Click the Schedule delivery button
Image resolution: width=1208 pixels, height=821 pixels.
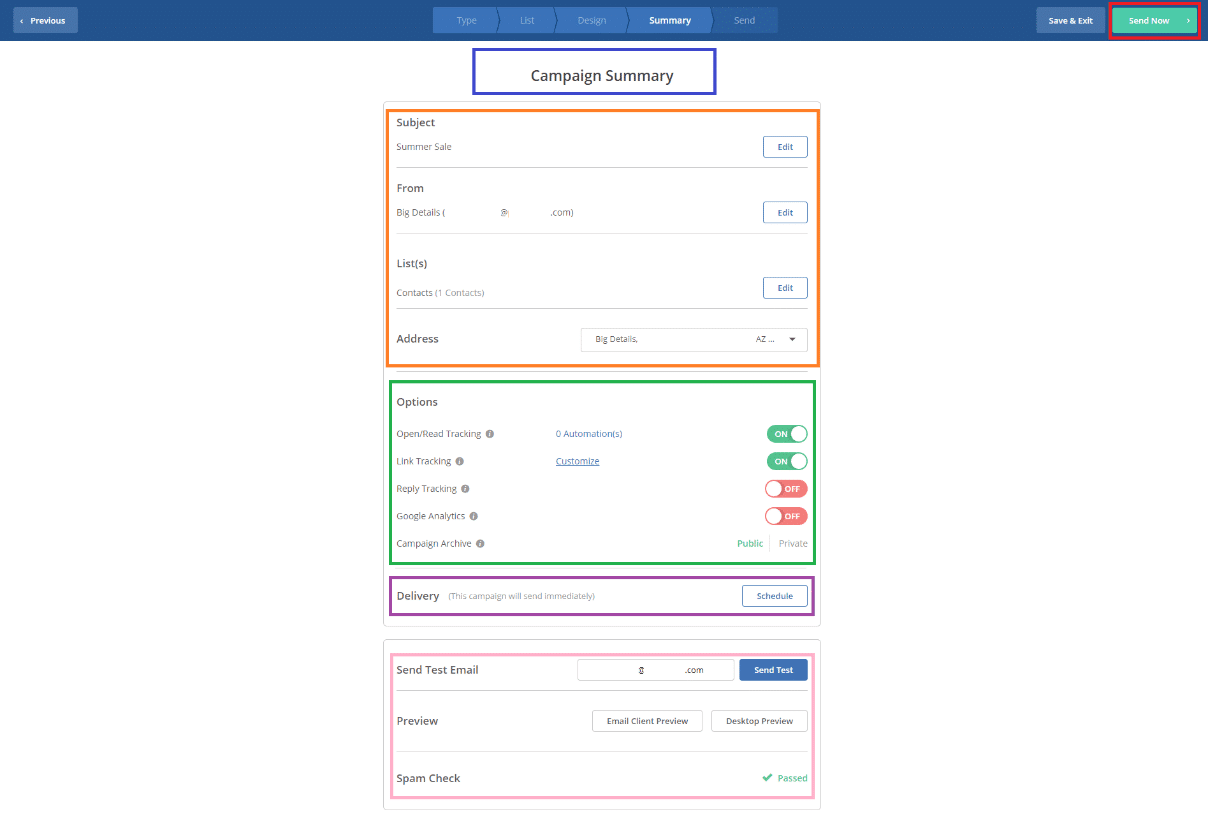[x=775, y=596]
